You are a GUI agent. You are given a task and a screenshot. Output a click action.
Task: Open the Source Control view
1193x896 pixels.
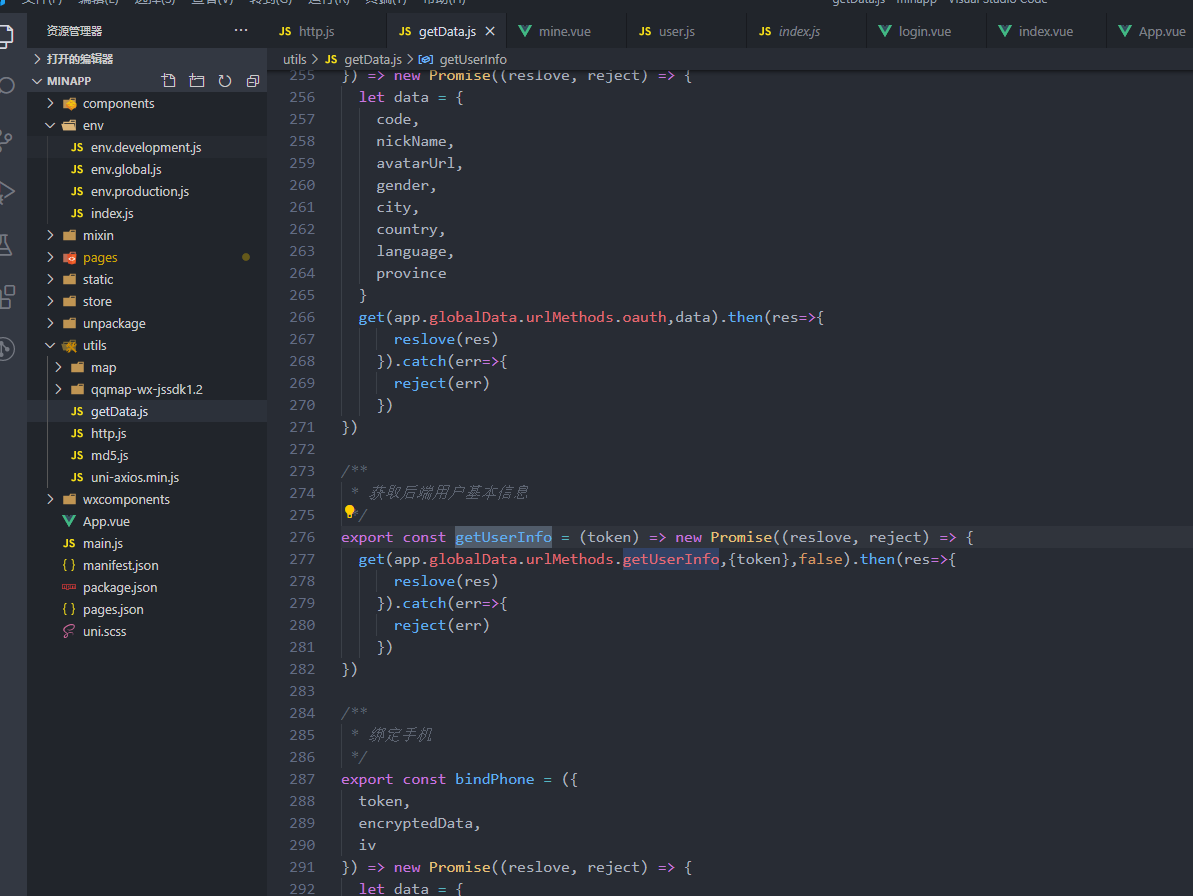click(x=7, y=139)
